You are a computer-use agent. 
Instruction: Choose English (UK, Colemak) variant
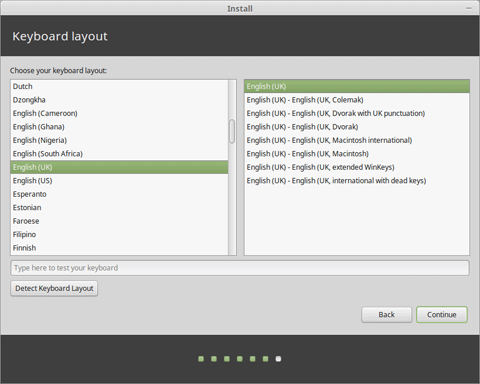[x=357, y=100]
